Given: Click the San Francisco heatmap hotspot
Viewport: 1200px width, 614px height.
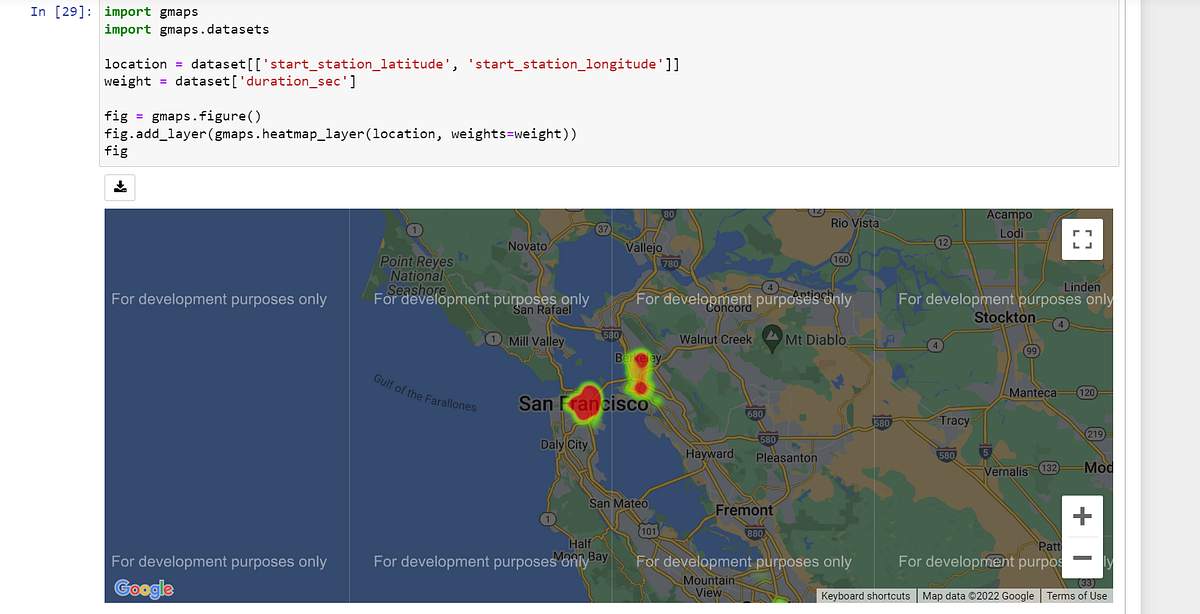Looking at the screenshot, I should click(586, 403).
